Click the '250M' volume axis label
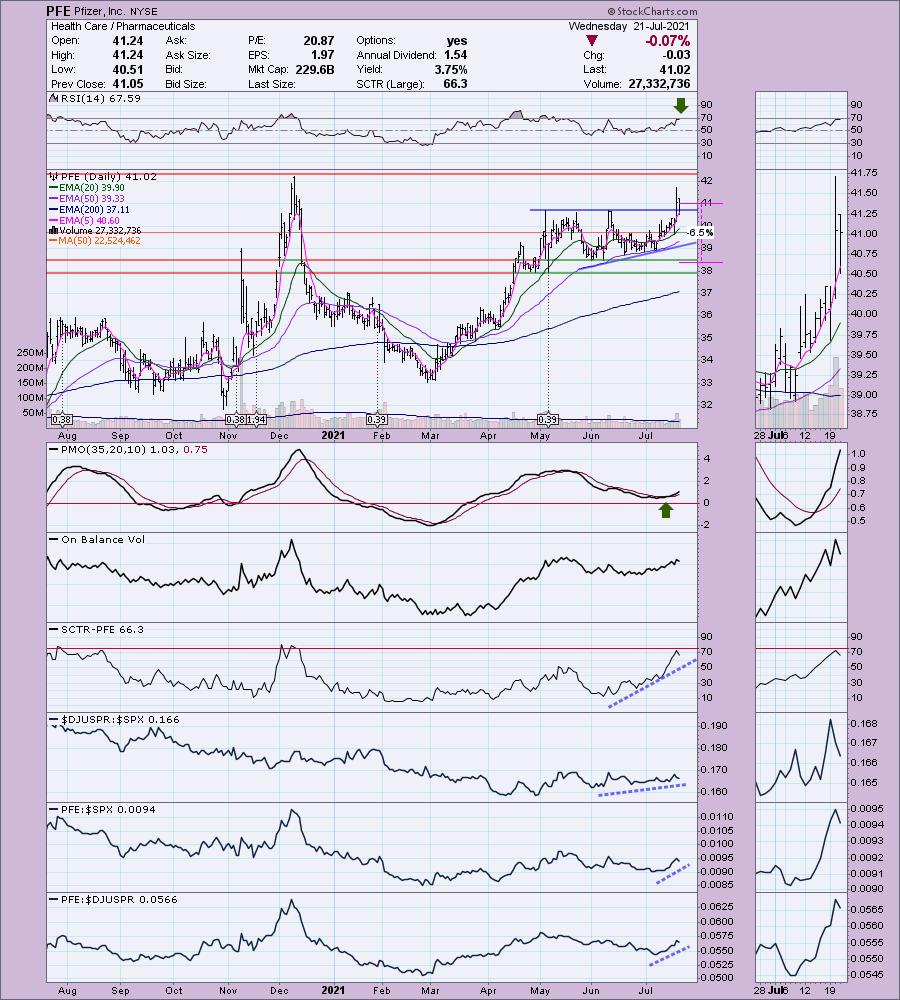 click(x=31, y=353)
